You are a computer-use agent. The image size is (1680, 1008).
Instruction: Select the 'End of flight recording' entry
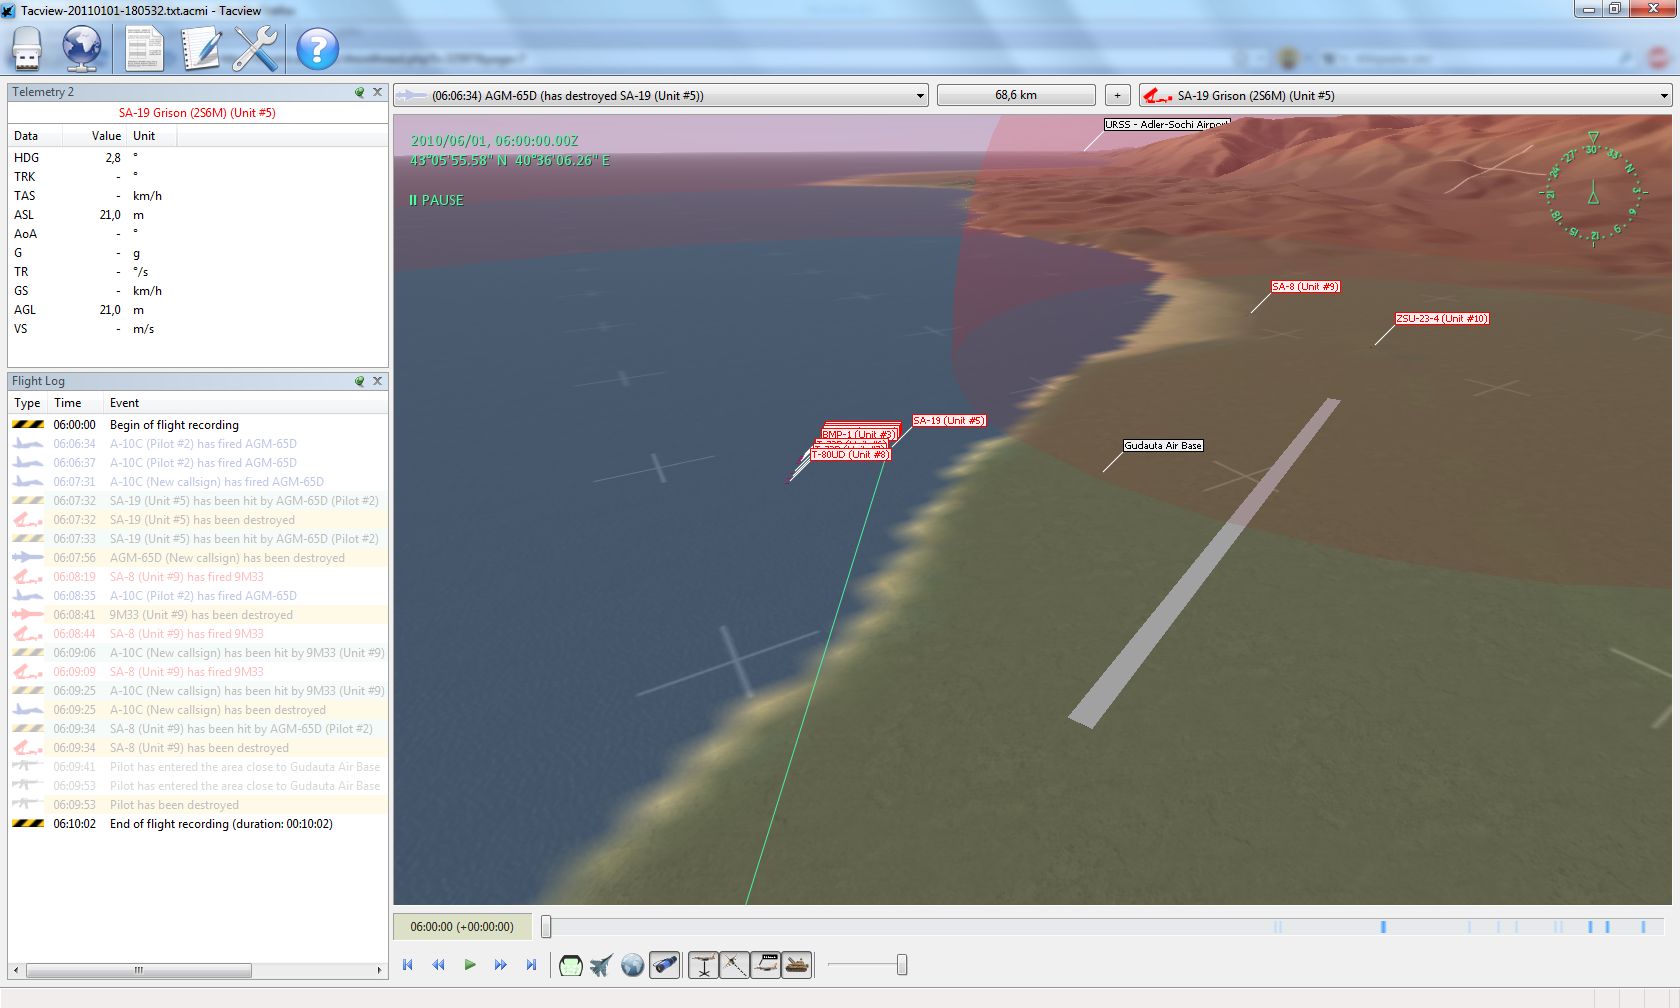click(x=198, y=824)
